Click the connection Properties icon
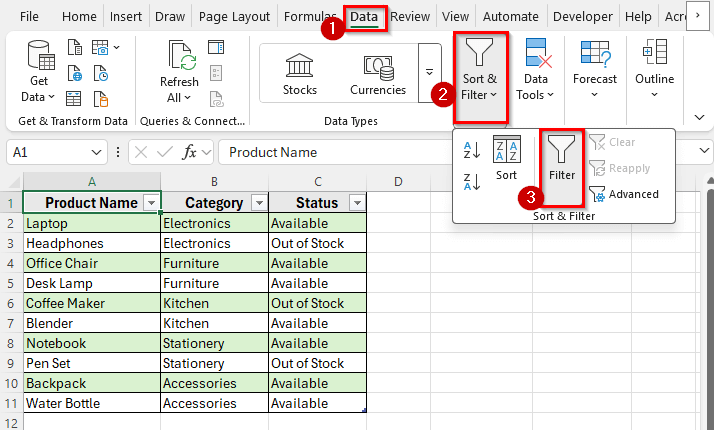 (x=216, y=73)
